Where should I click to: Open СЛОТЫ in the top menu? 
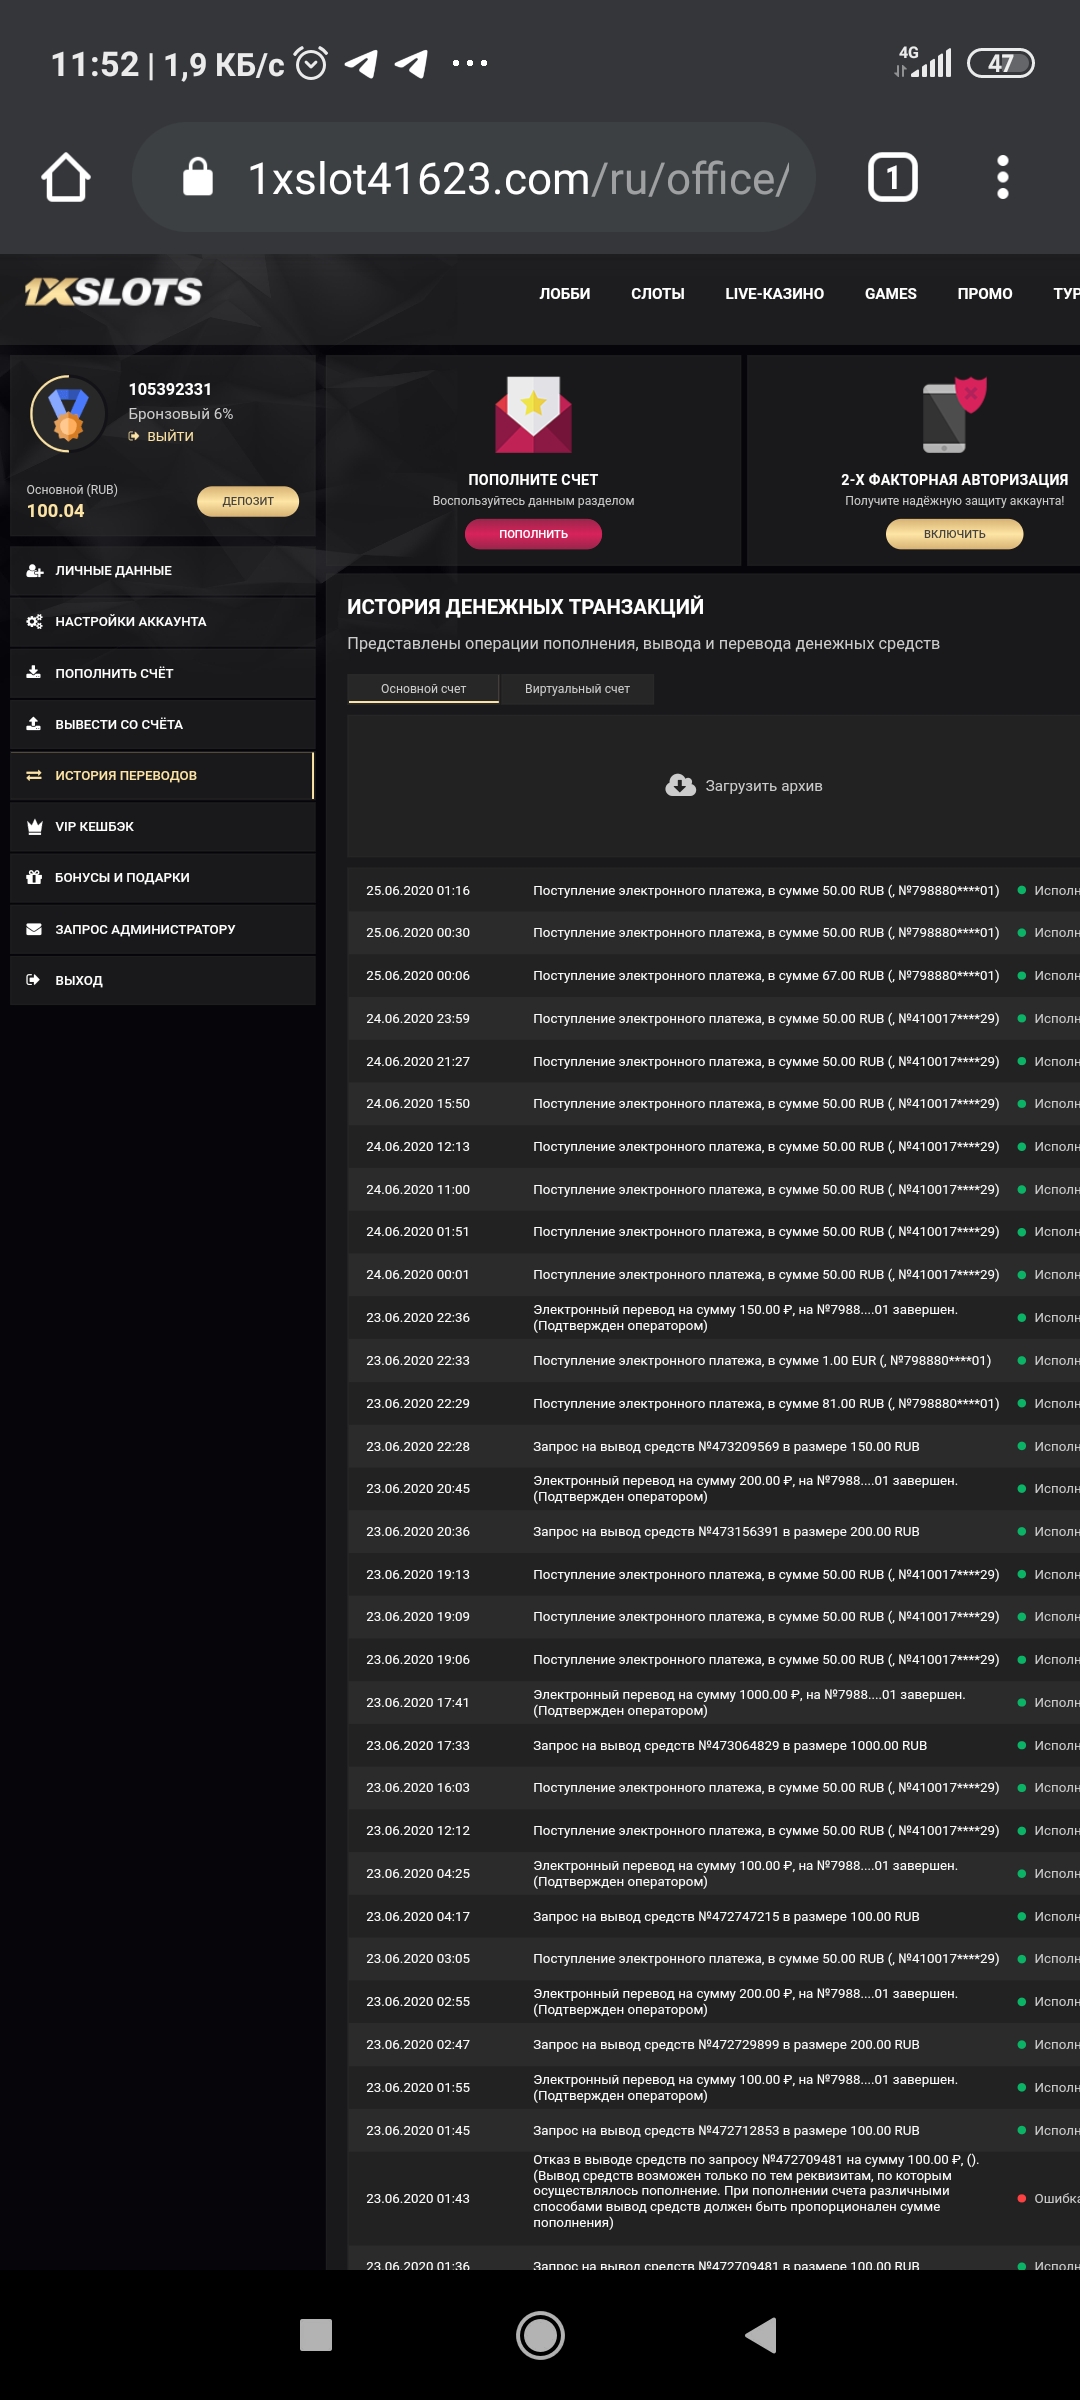[657, 294]
